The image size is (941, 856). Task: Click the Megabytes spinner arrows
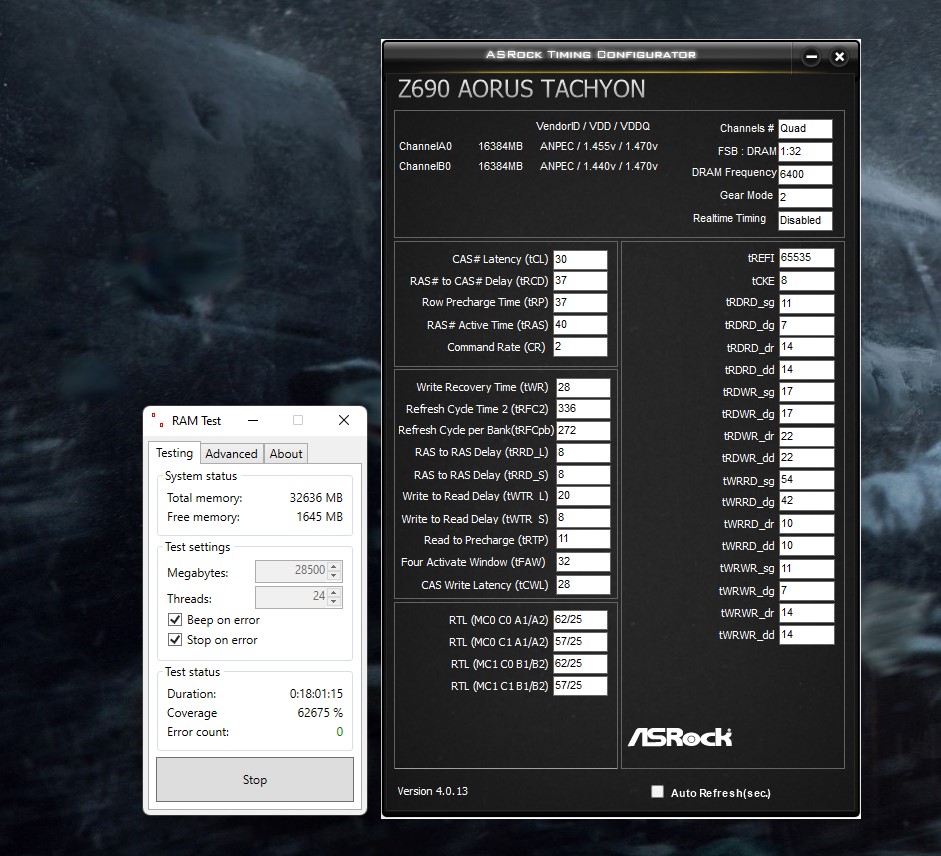point(334,572)
